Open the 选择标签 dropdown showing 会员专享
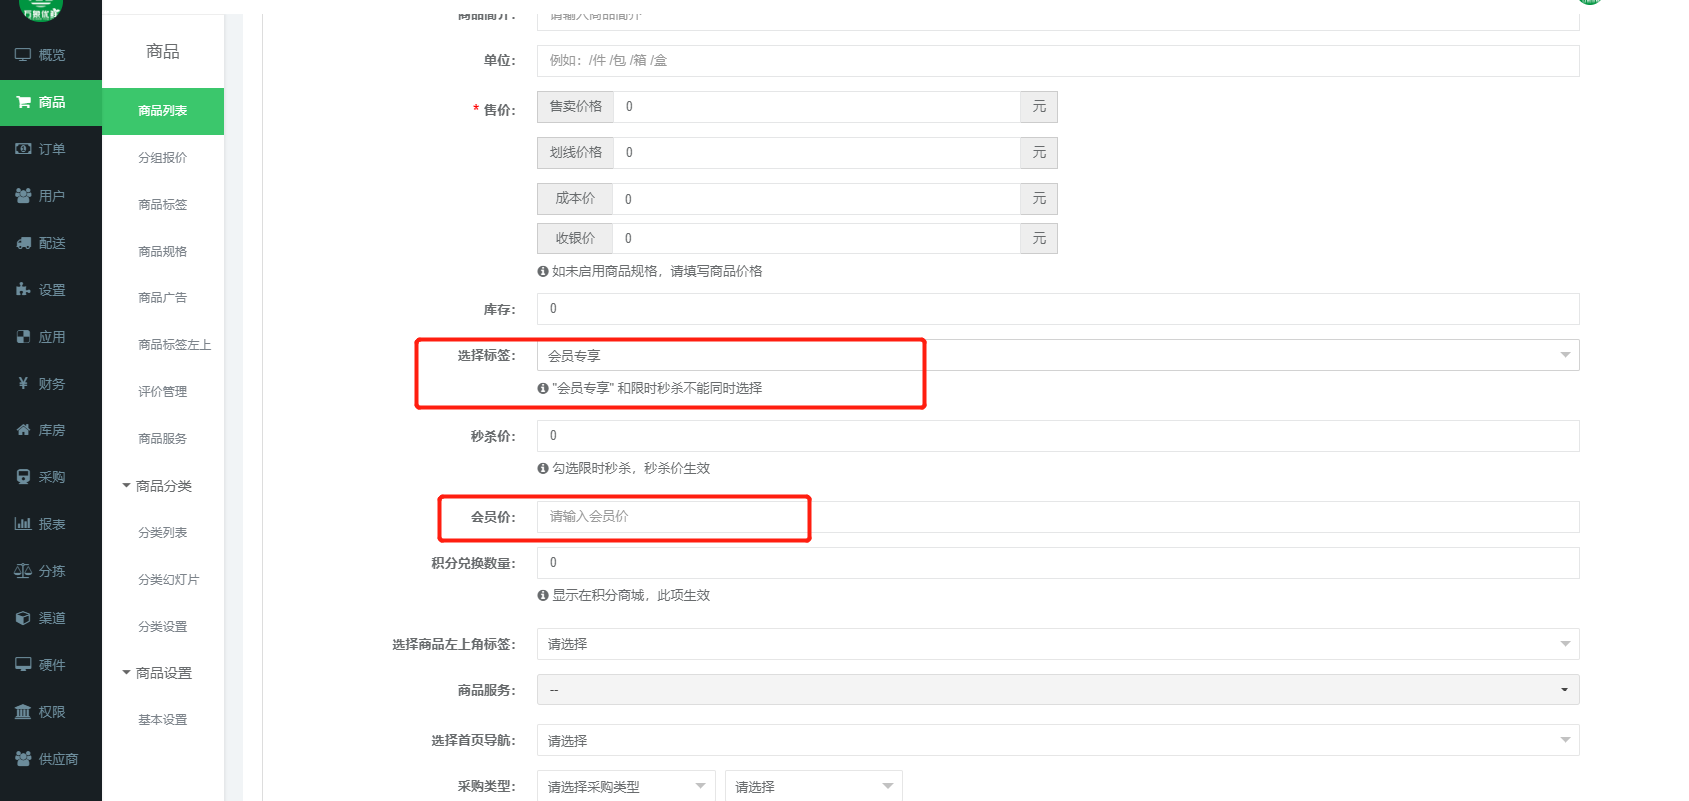Screen dimensions: 1689x801 coord(1057,356)
